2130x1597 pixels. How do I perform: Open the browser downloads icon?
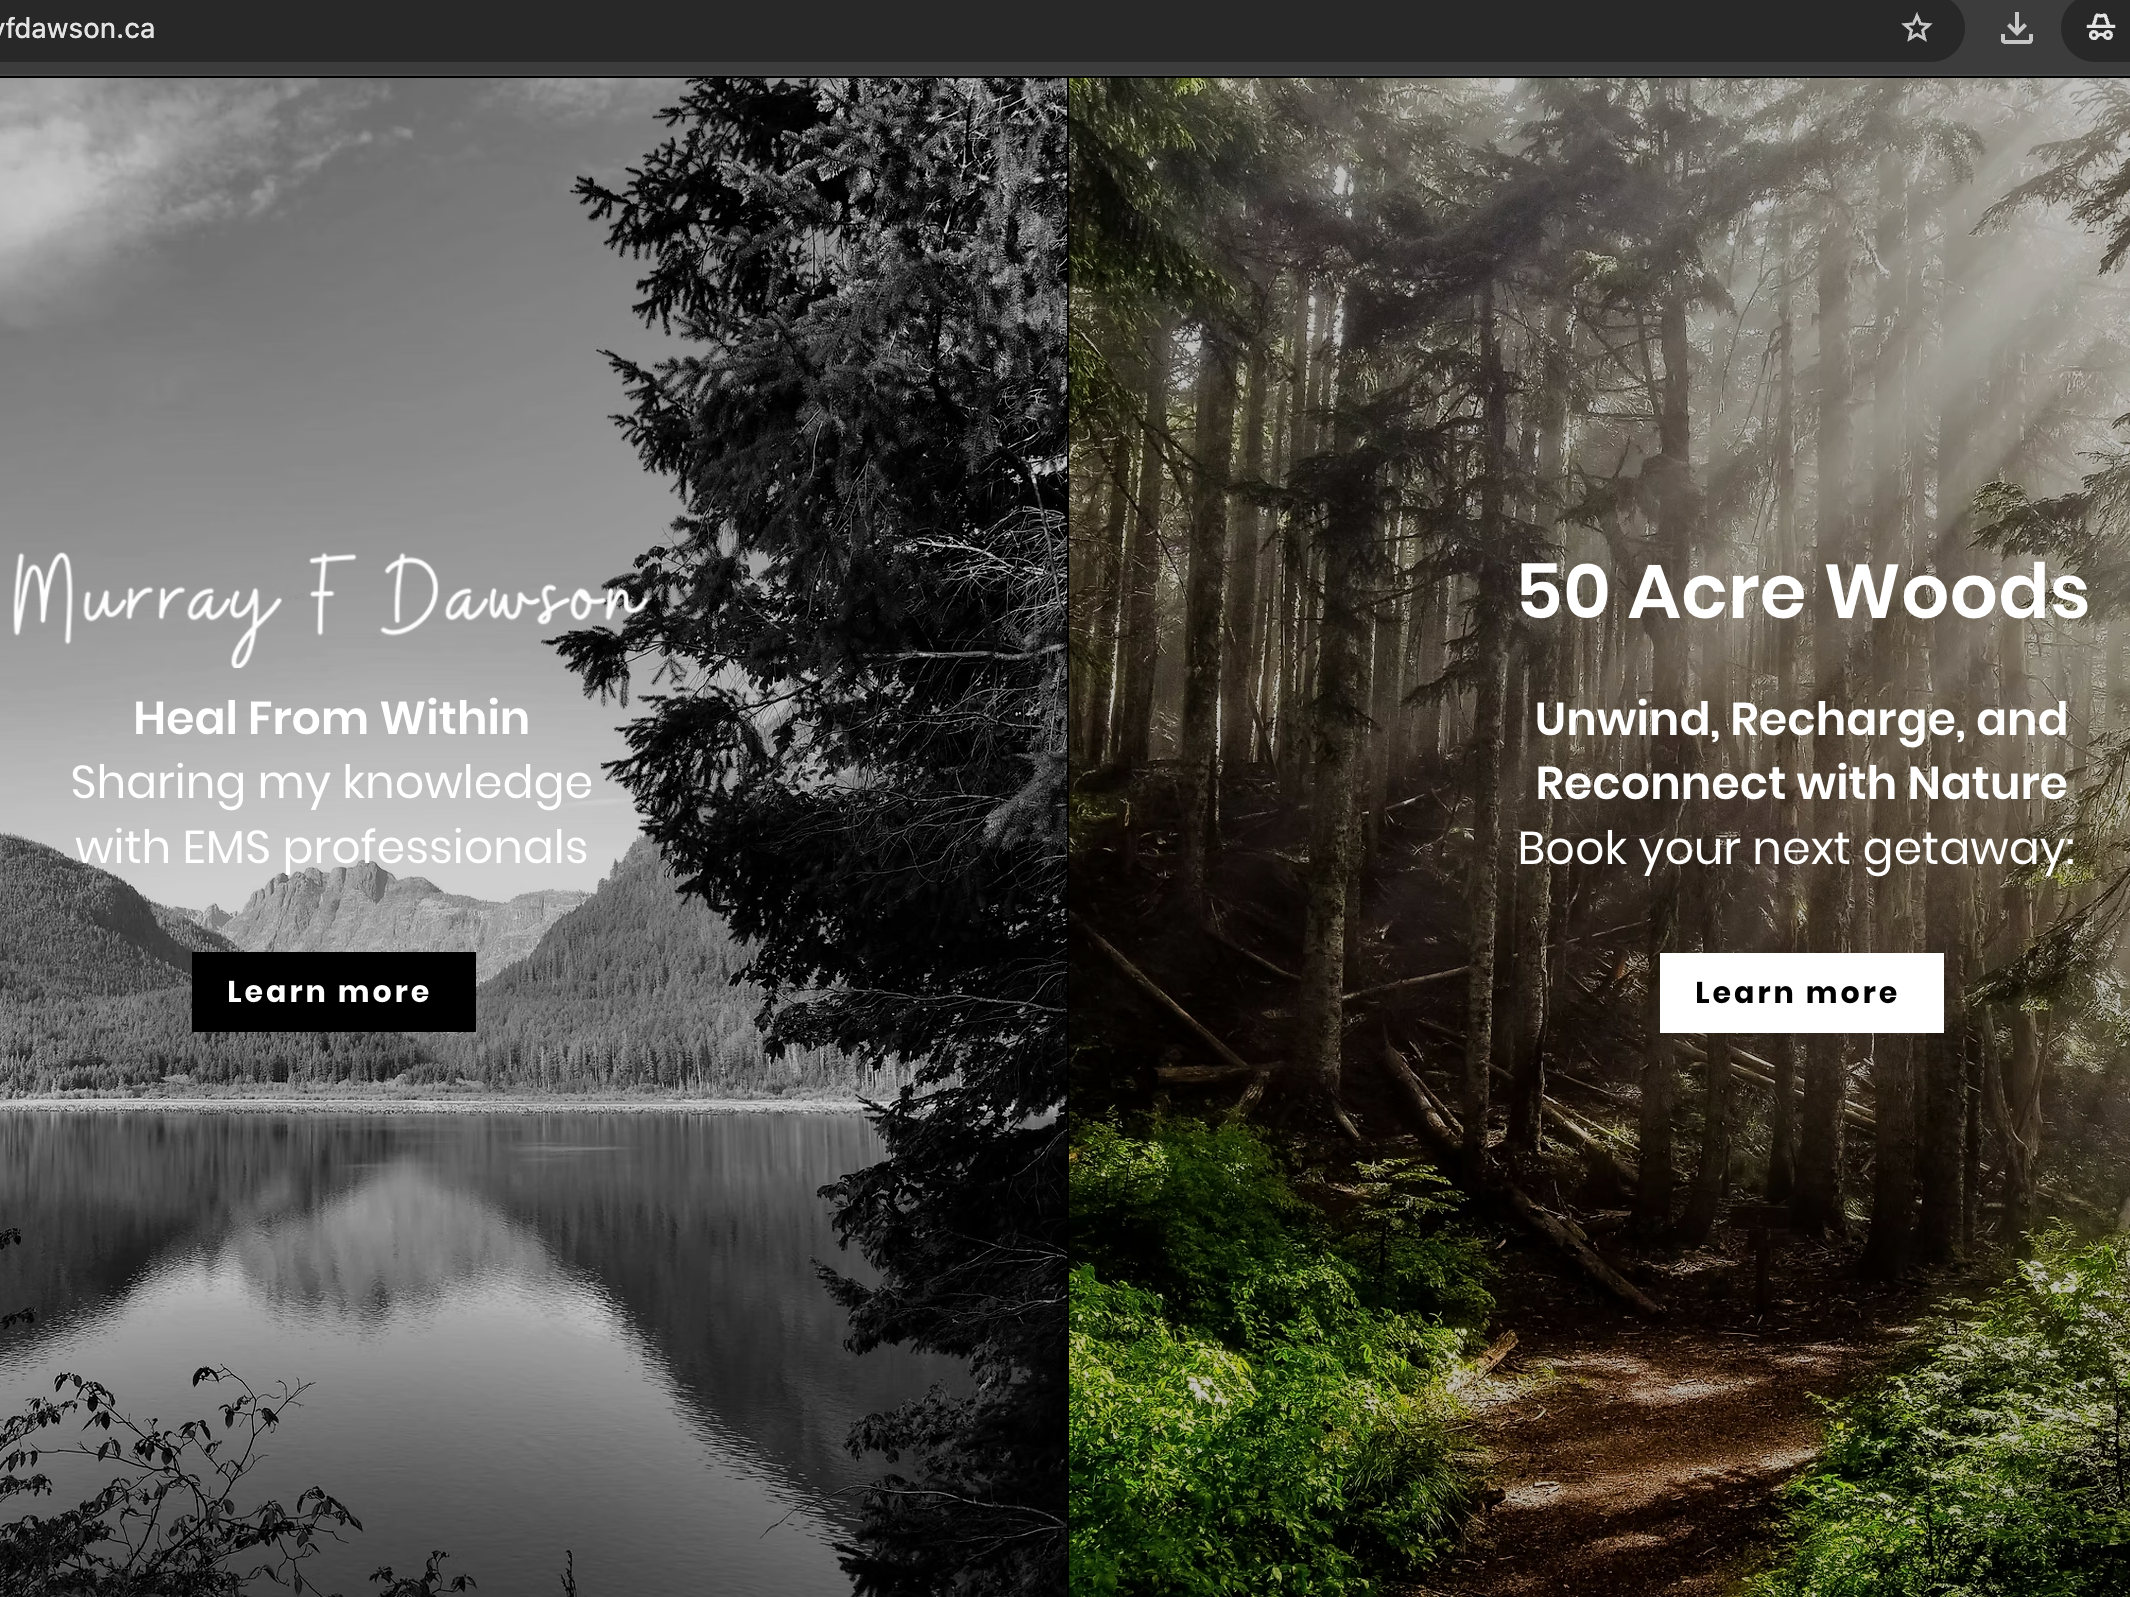tap(2016, 28)
